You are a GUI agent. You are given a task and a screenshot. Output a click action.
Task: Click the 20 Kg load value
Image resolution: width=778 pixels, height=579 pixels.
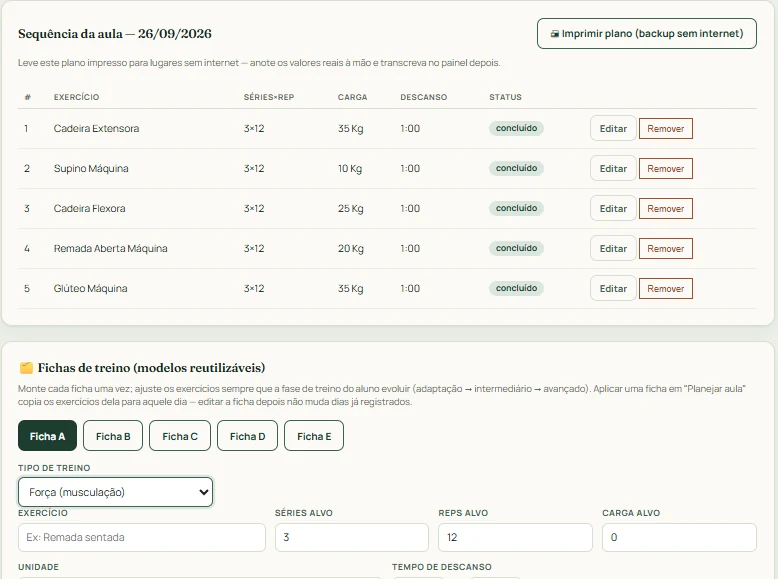pyautogui.click(x=350, y=249)
